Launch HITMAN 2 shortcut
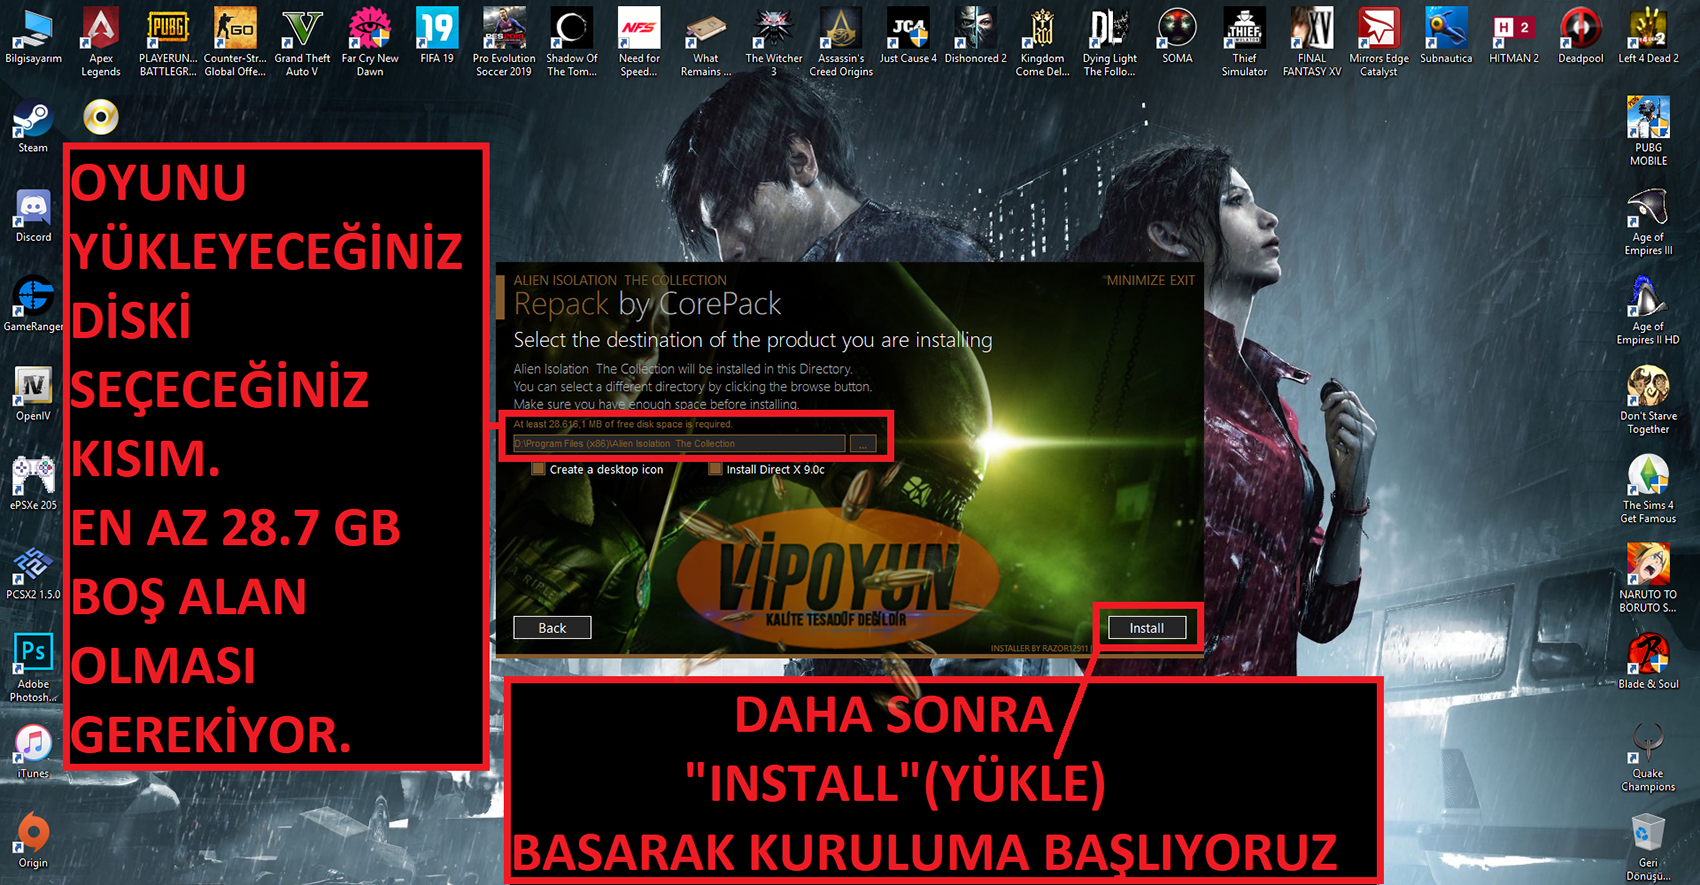The height and width of the screenshot is (885, 1700). [1513, 37]
